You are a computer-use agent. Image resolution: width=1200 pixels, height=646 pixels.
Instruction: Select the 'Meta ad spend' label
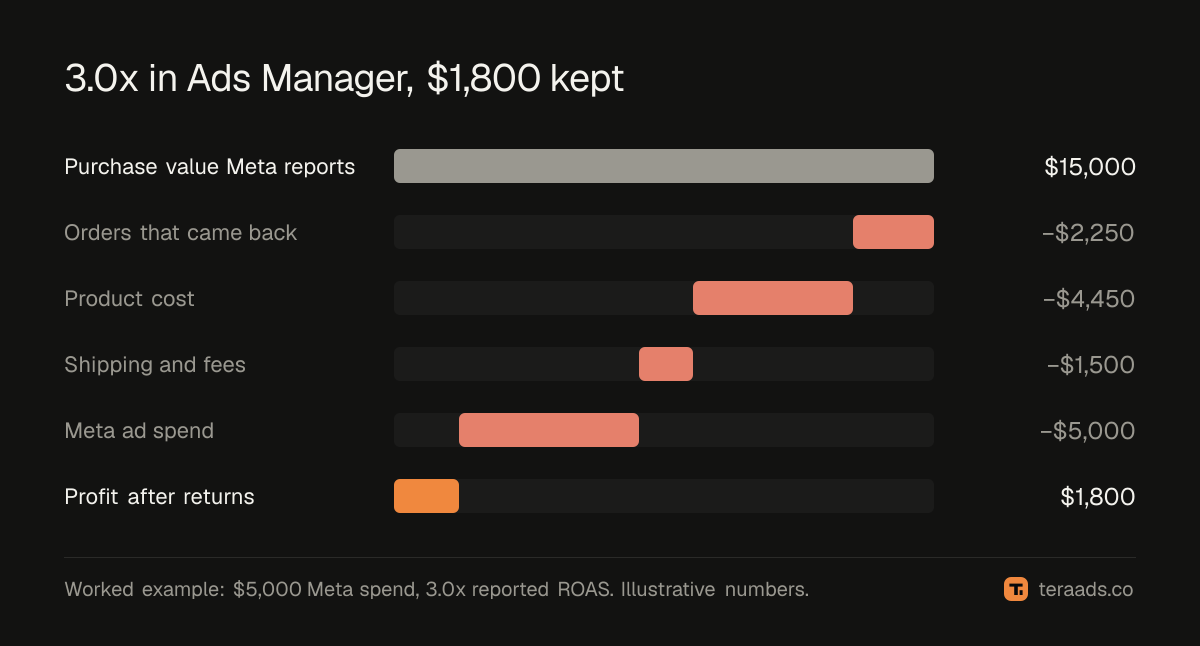click(139, 431)
